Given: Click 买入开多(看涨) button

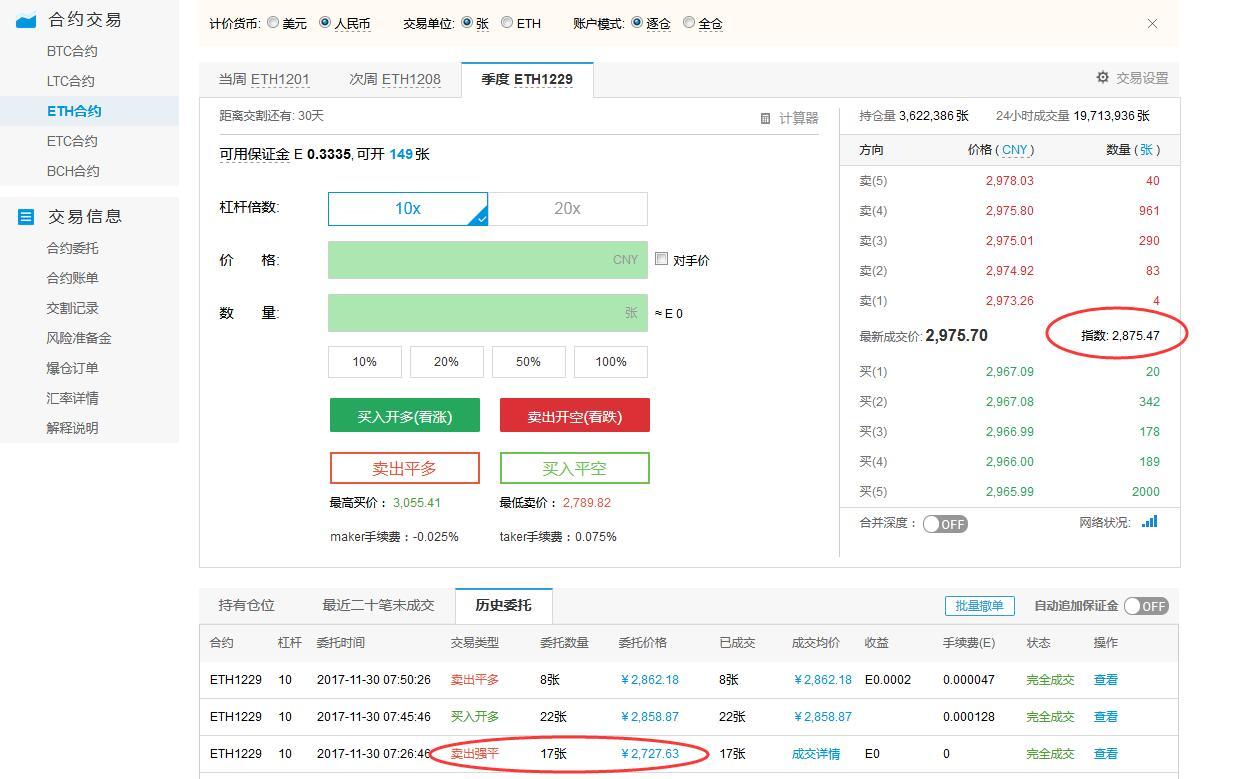Looking at the screenshot, I should pyautogui.click(x=405, y=416).
